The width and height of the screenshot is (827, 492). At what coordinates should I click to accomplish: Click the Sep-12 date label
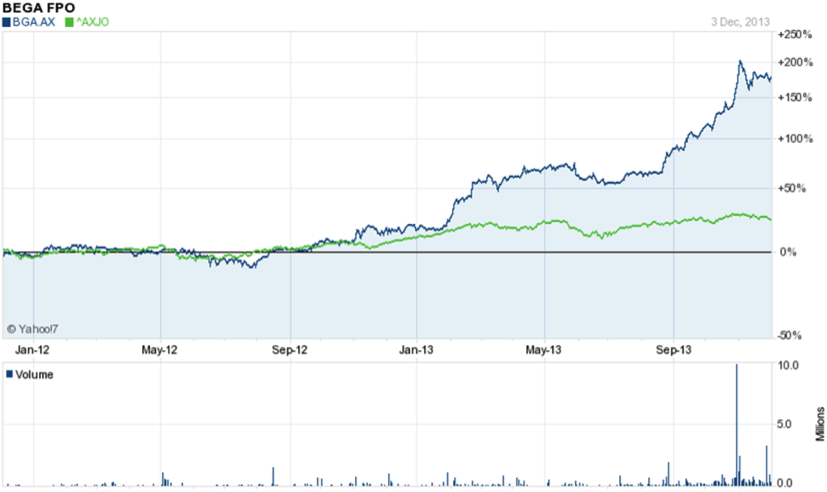coord(290,350)
